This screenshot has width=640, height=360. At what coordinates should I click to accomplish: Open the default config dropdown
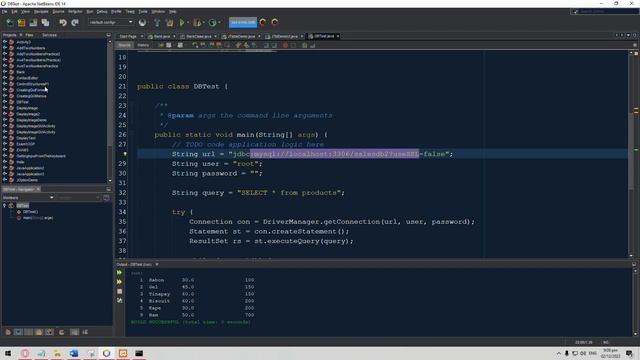pos(111,22)
